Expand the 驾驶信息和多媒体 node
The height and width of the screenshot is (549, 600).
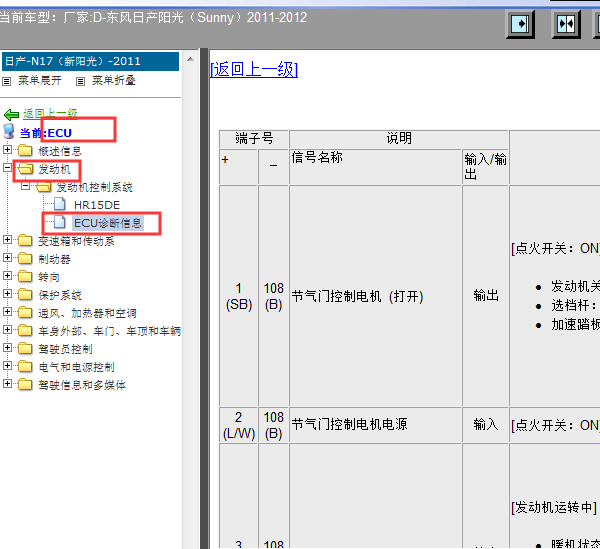coord(7,383)
